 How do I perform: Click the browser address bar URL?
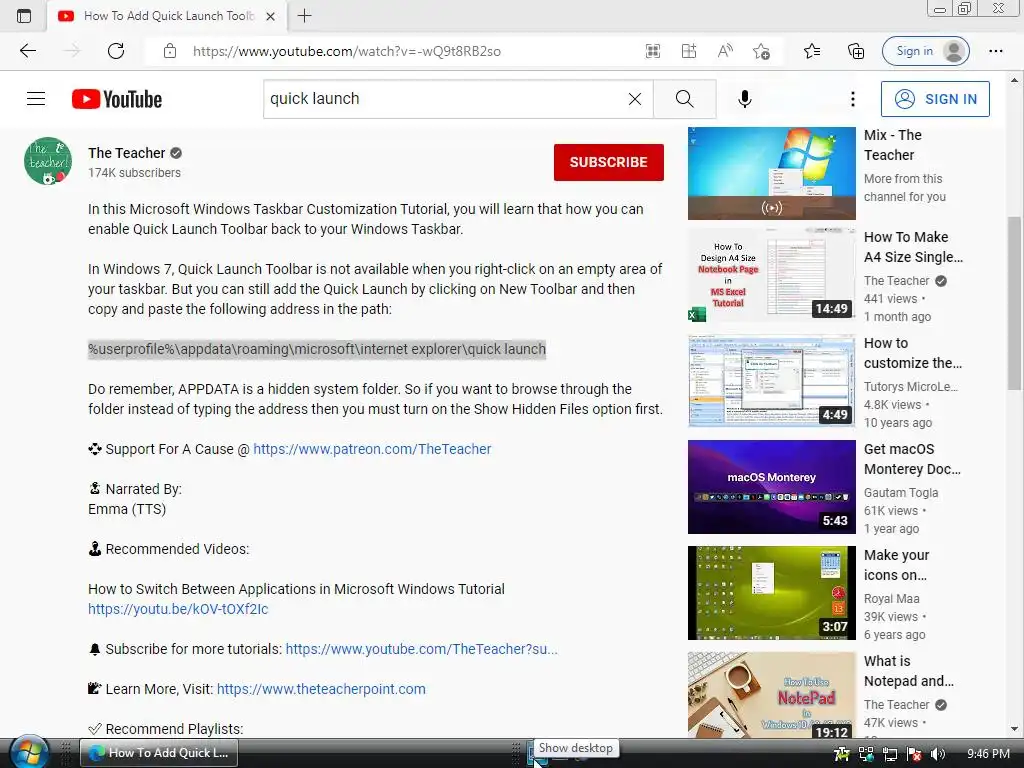(347, 51)
